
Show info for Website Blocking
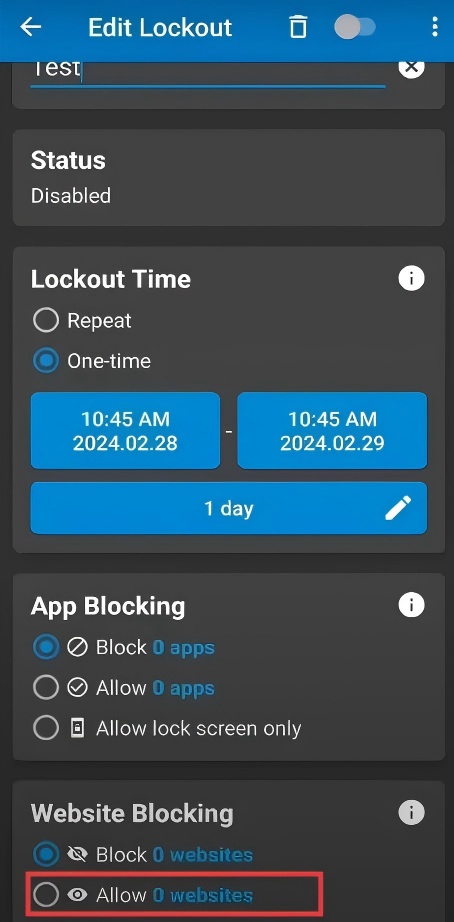click(x=411, y=813)
